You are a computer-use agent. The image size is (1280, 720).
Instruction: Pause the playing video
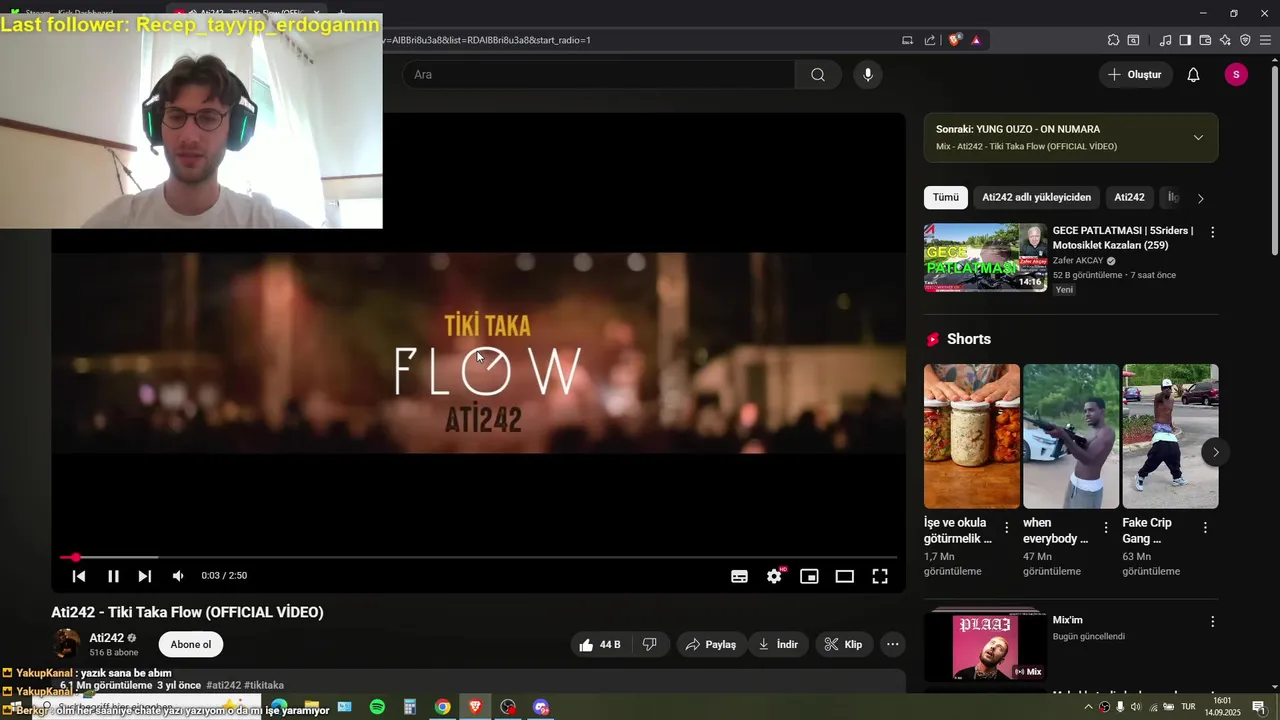[x=113, y=576]
